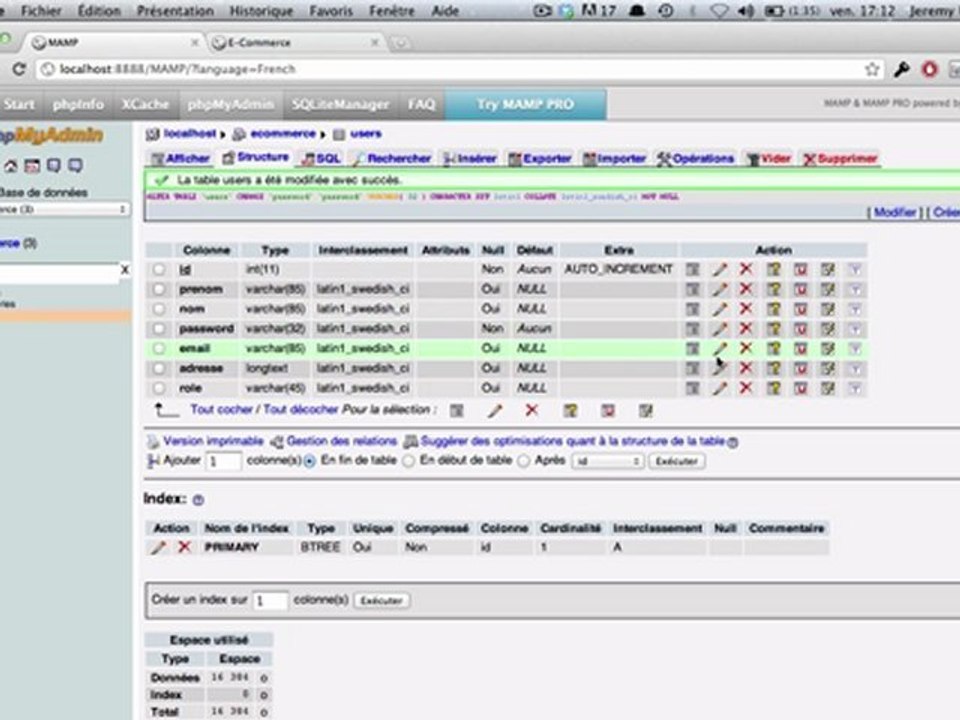Edit the email column with pencil icon

point(719,349)
